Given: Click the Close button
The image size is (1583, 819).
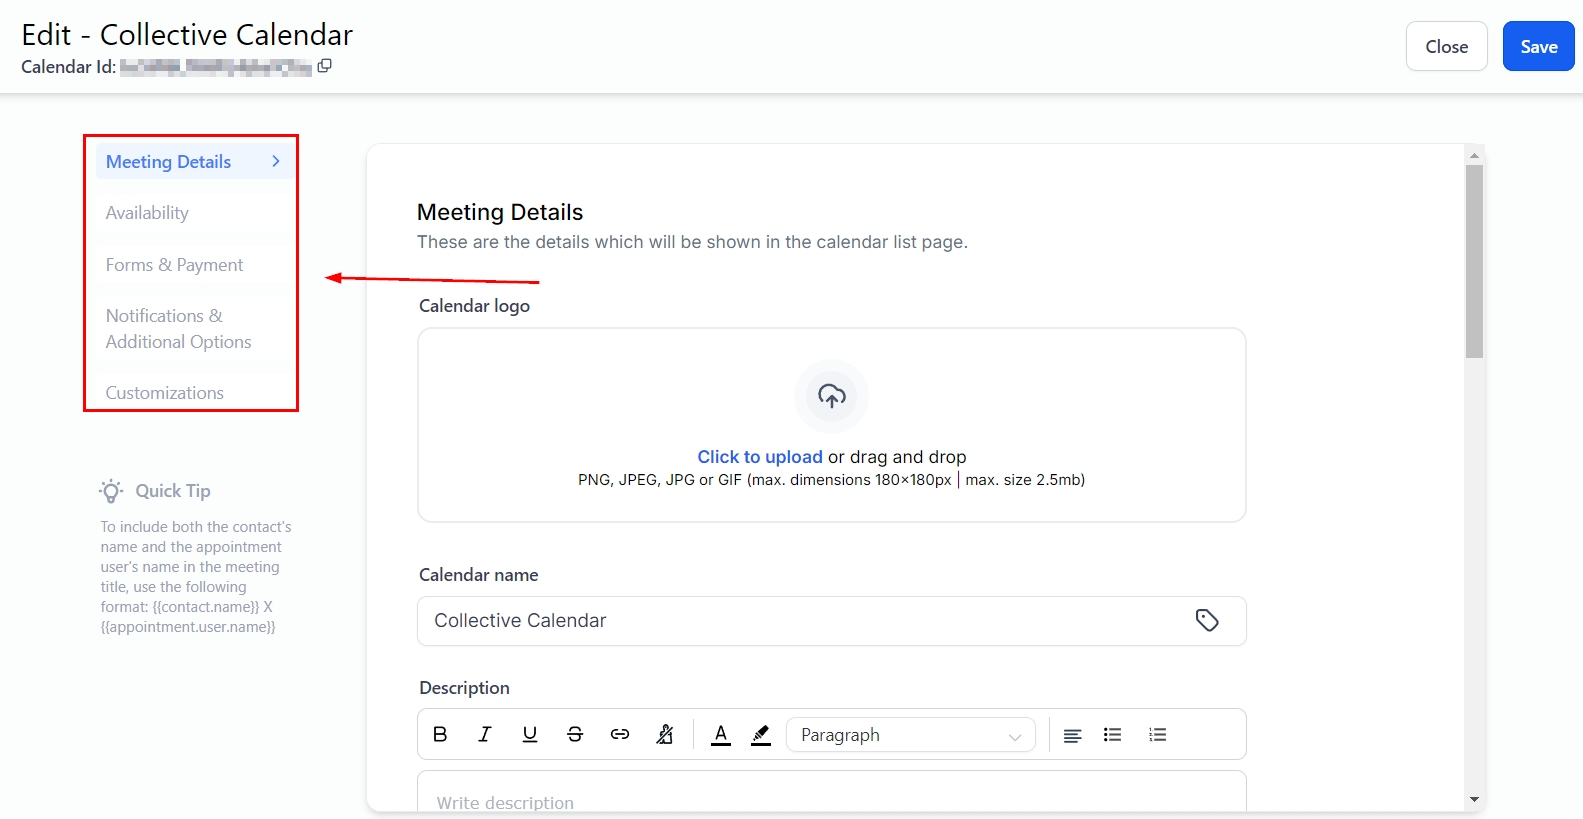Looking at the screenshot, I should pyautogui.click(x=1447, y=46).
